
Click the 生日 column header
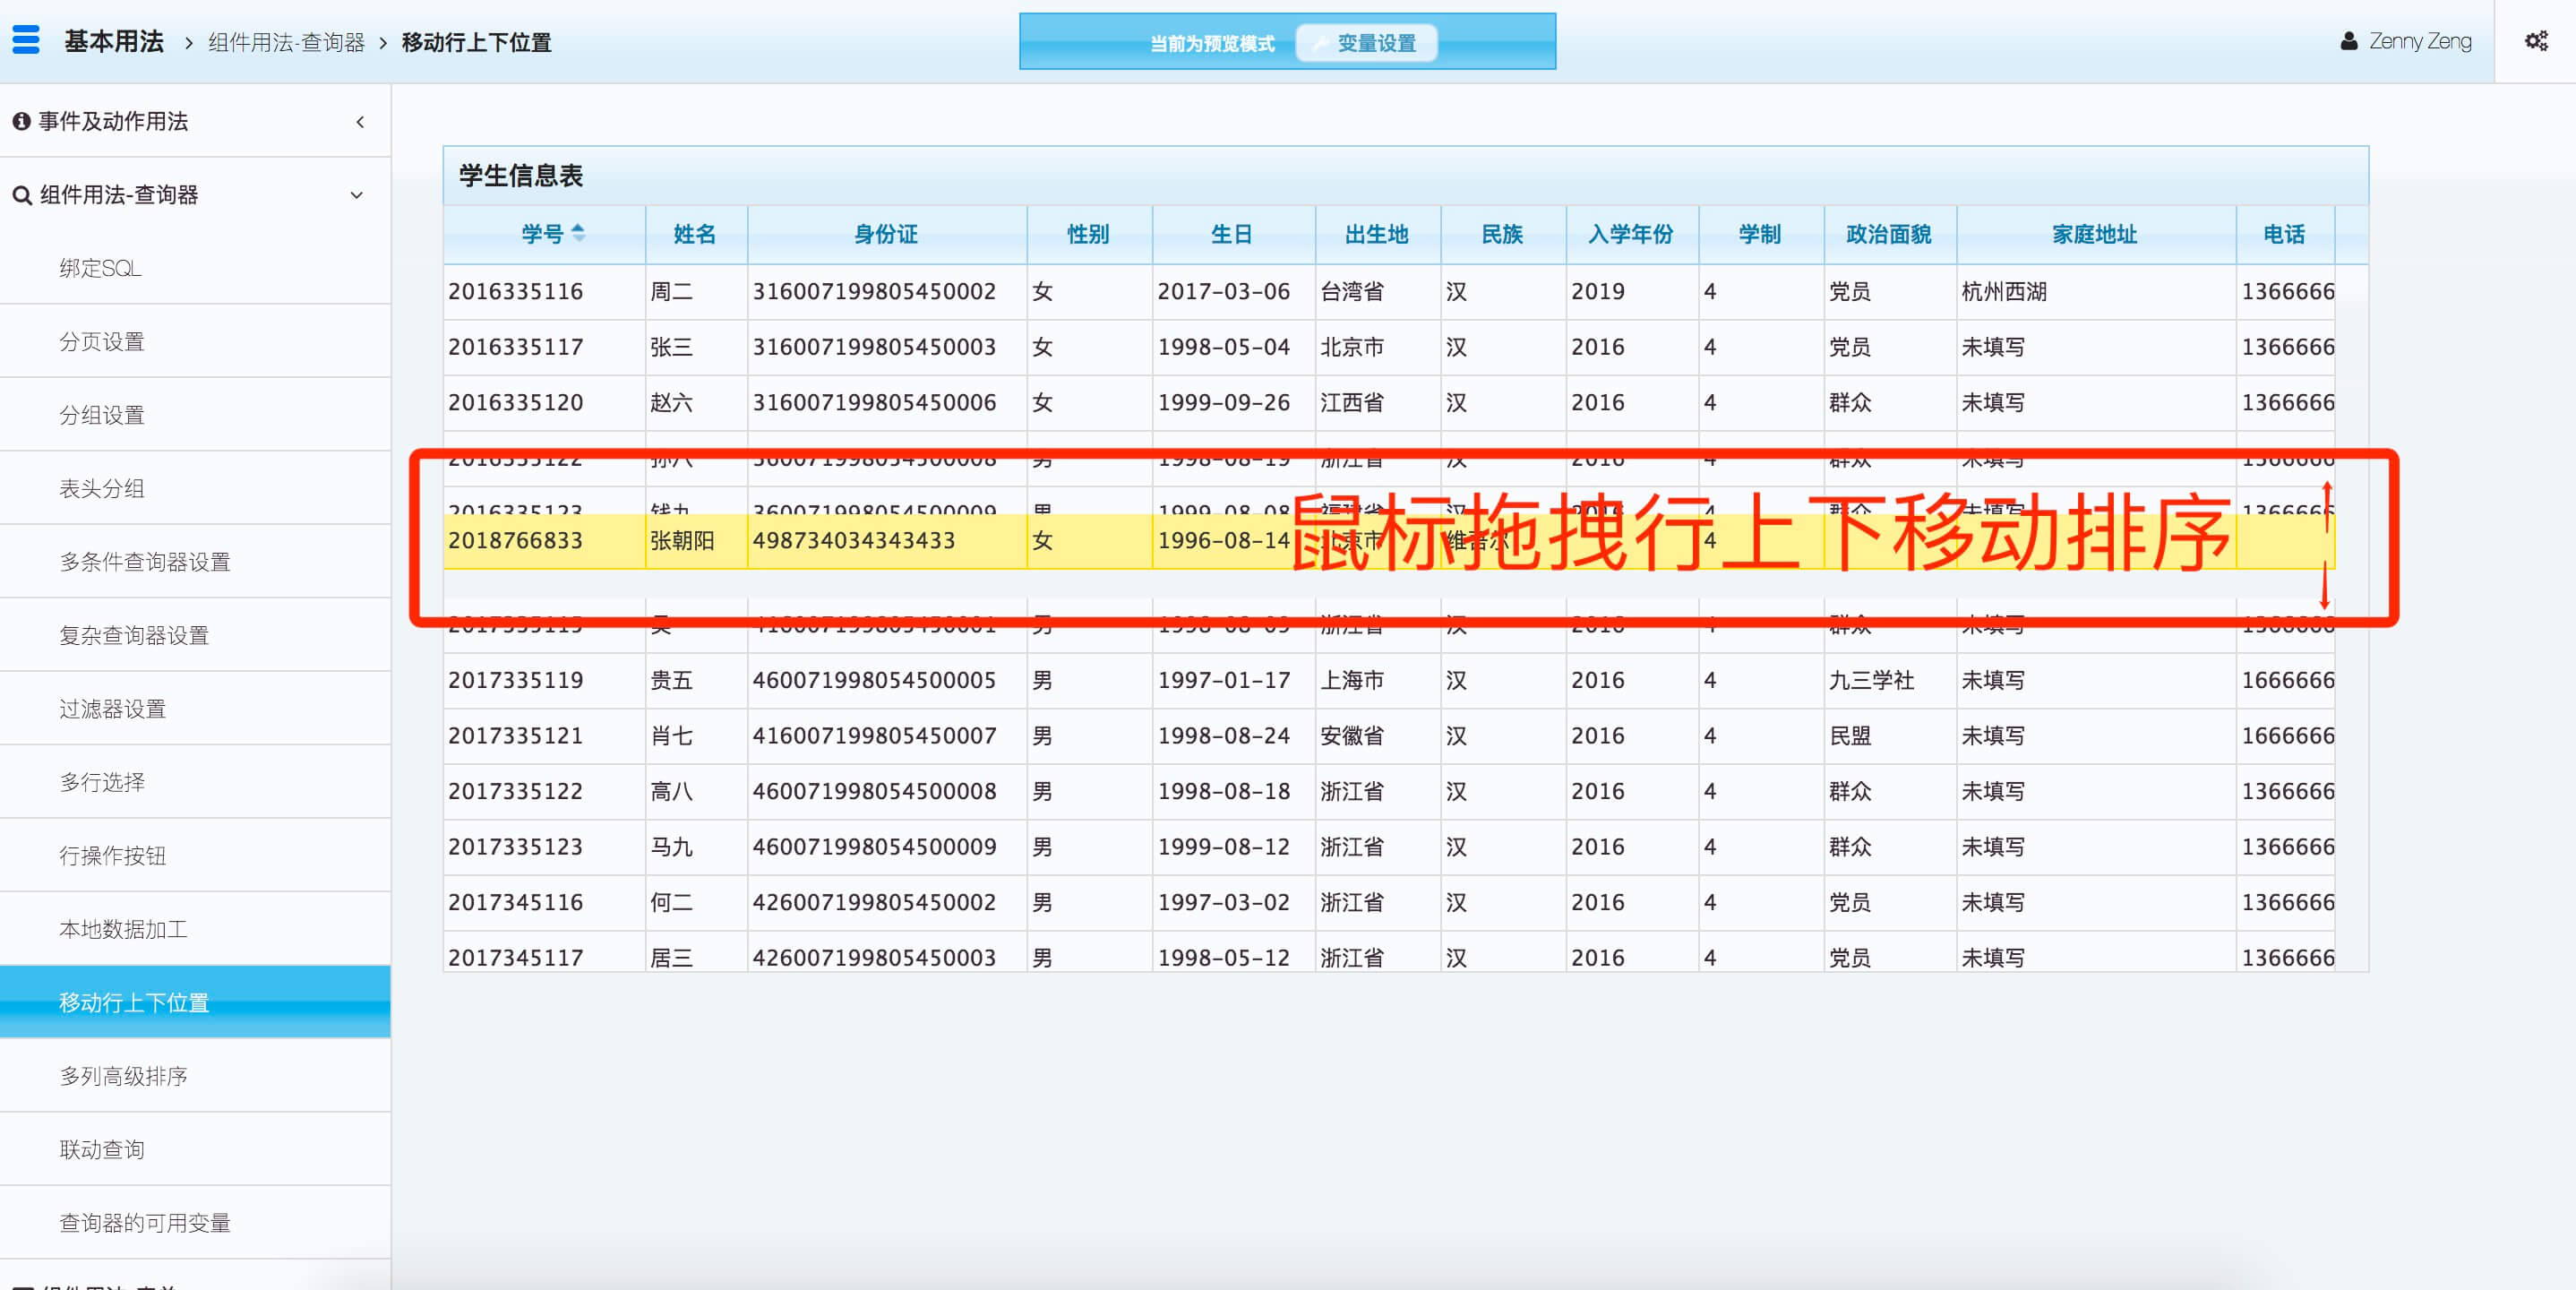click(1231, 234)
